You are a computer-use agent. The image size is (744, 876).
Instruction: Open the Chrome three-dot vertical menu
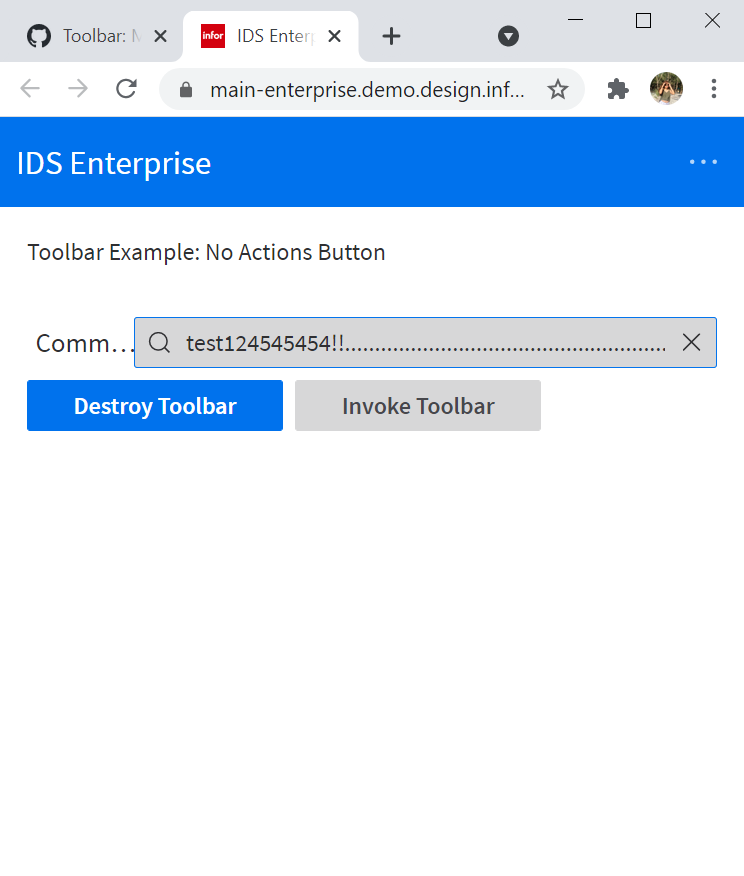coord(714,89)
